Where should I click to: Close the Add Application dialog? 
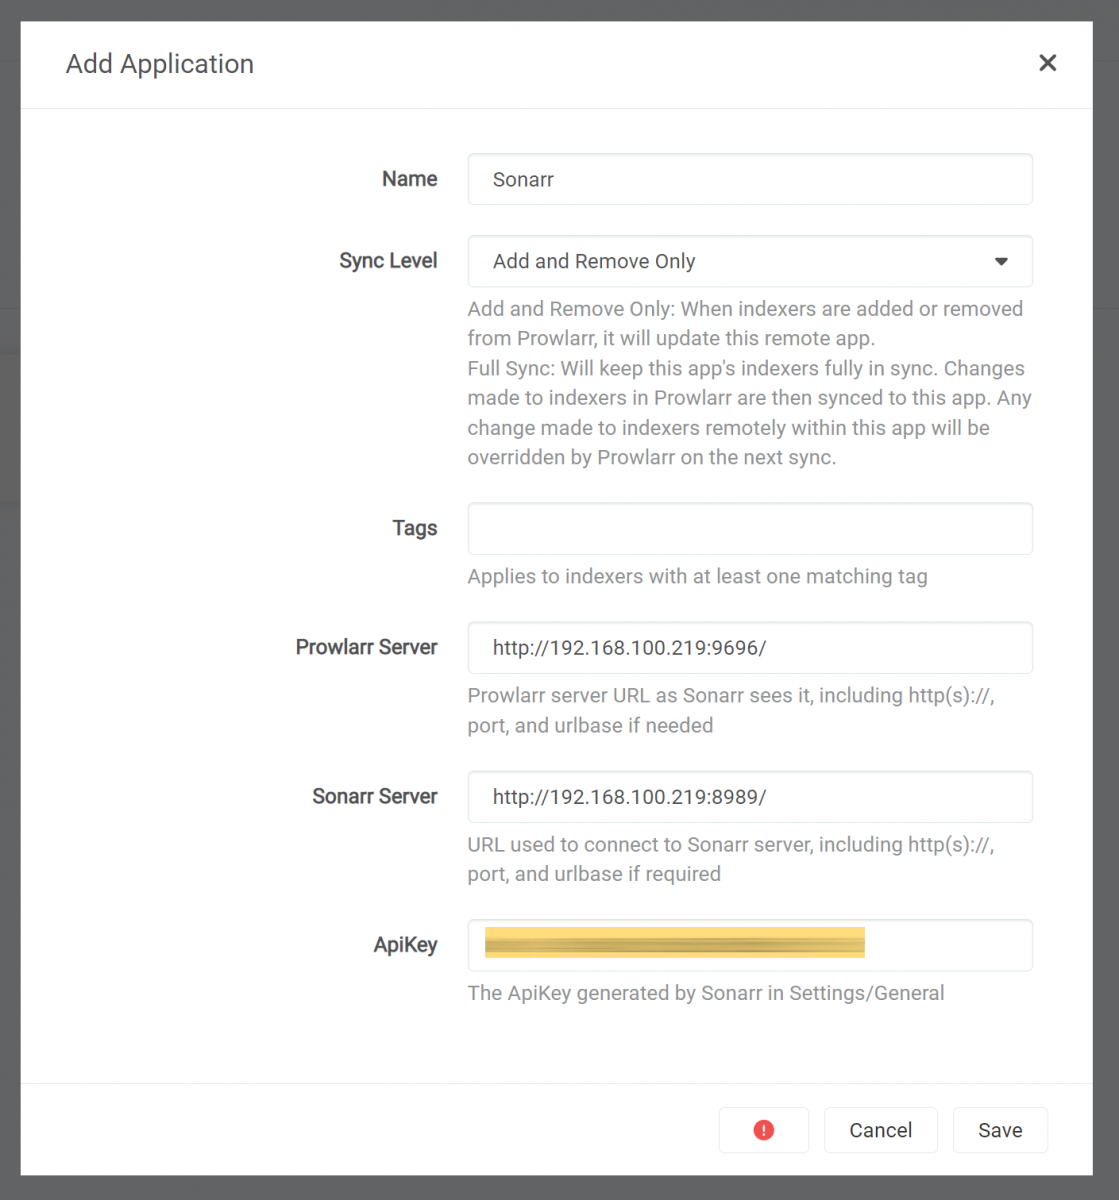[1047, 63]
